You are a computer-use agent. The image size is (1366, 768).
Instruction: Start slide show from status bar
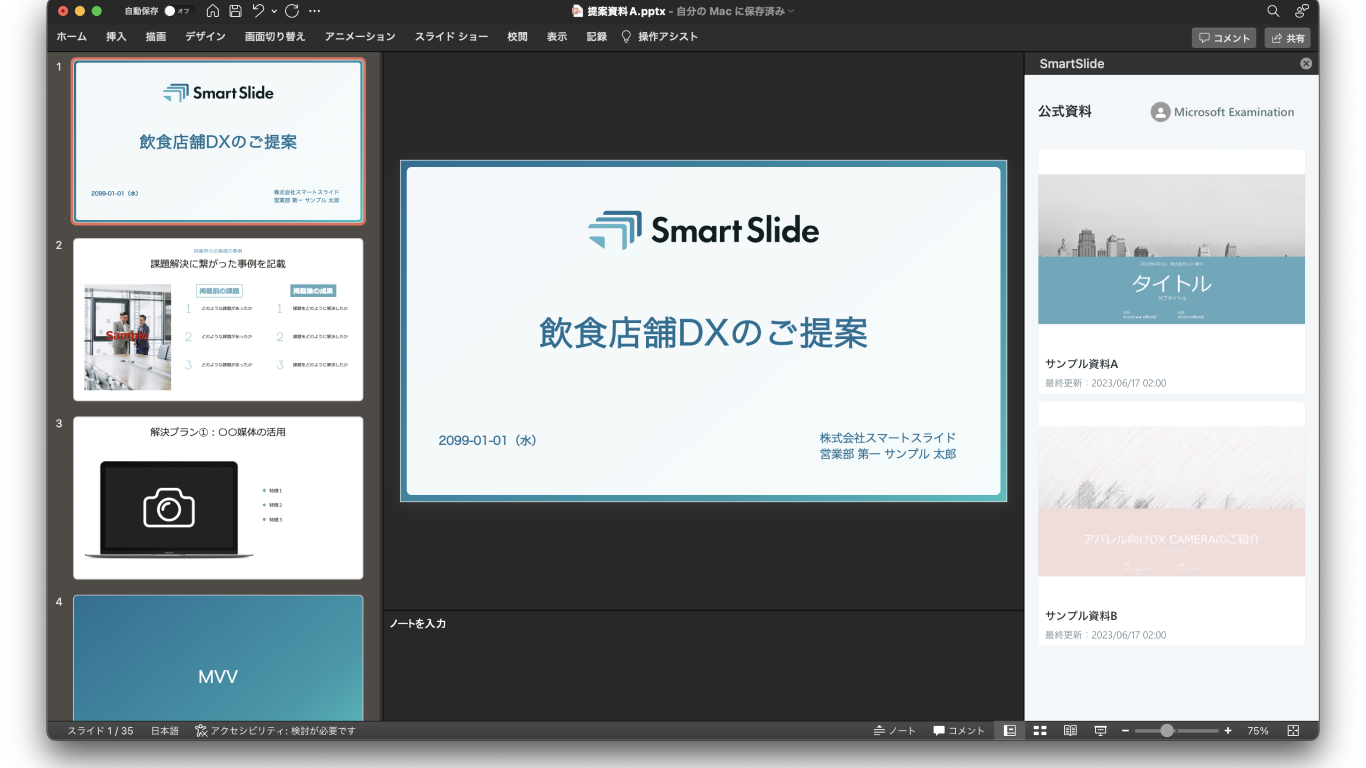click(x=1100, y=731)
